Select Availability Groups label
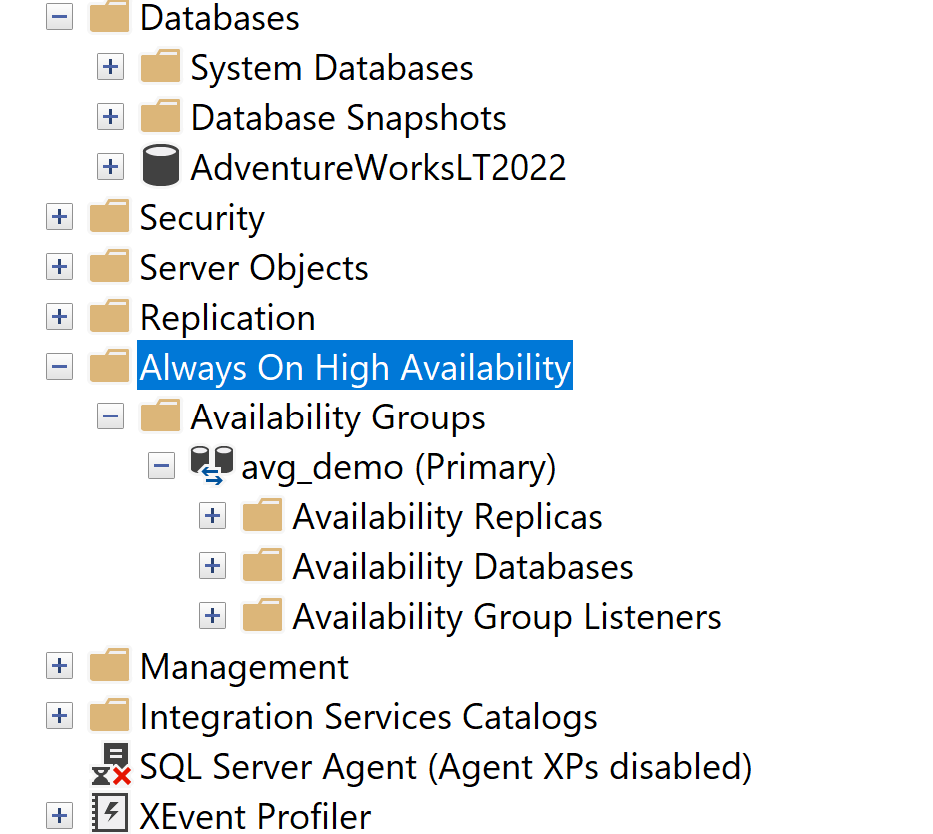The image size is (933, 834). (x=338, y=417)
